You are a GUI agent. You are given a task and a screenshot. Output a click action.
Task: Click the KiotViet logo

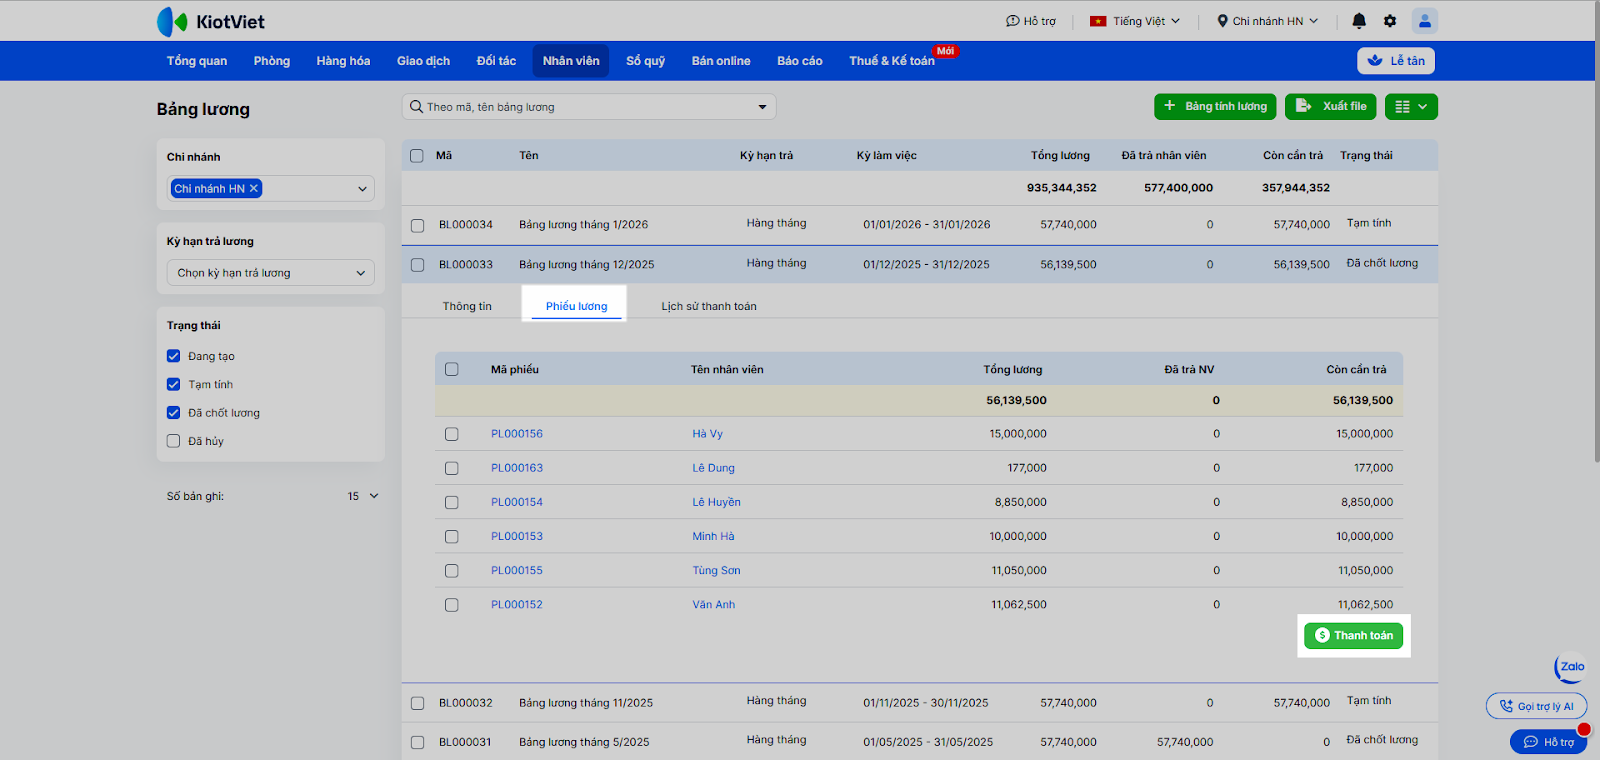[211, 21]
